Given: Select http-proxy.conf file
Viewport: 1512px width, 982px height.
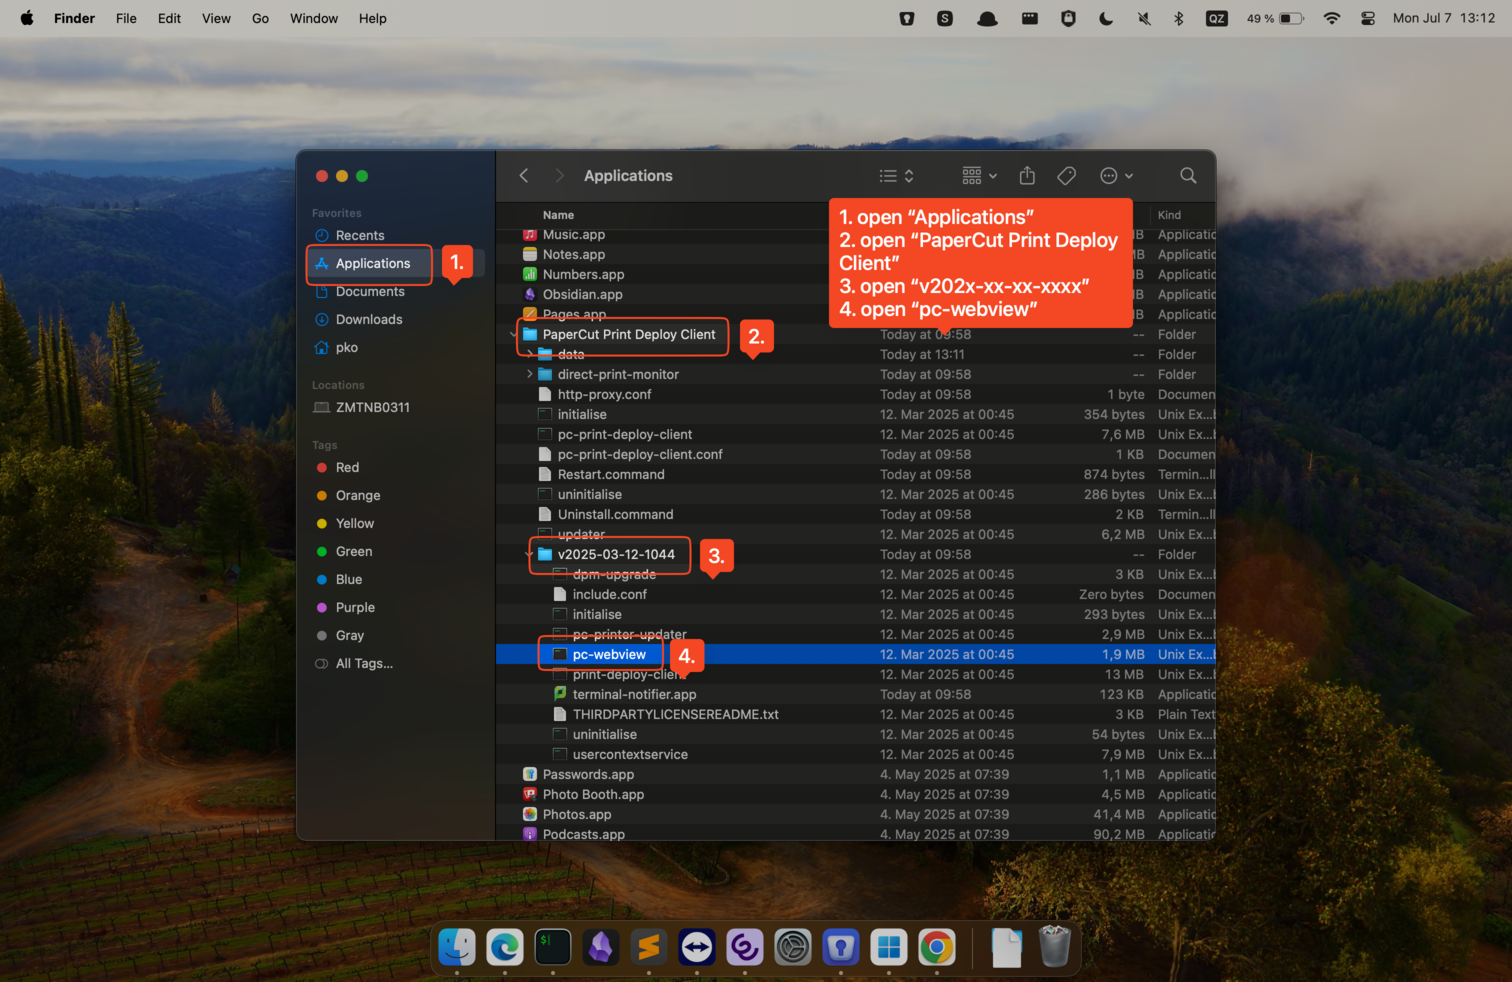Looking at the screenshot, I should tap(856, 394).
